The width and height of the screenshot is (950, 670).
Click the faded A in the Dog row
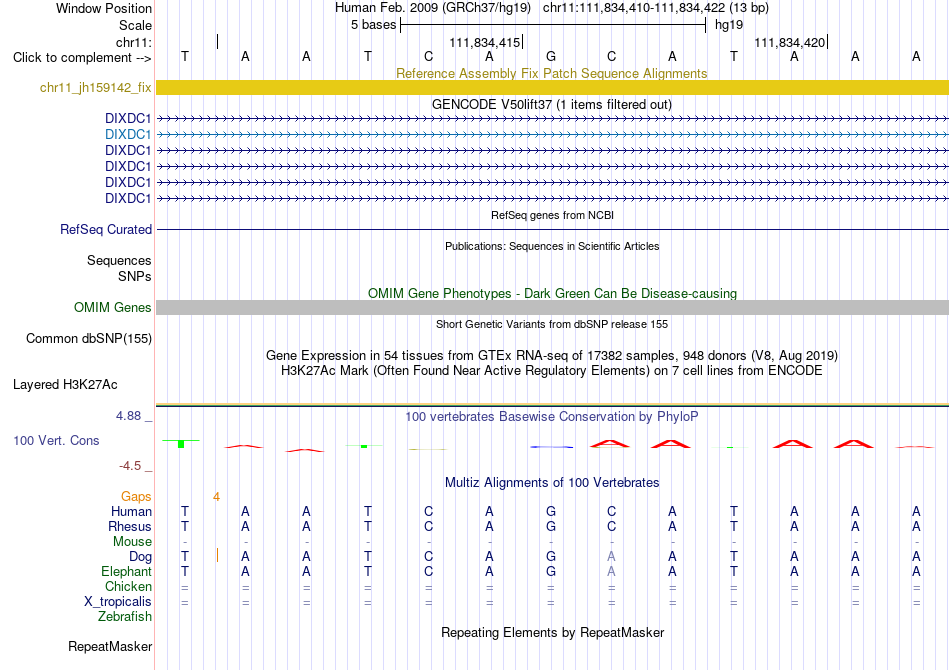tap(611, 556)
